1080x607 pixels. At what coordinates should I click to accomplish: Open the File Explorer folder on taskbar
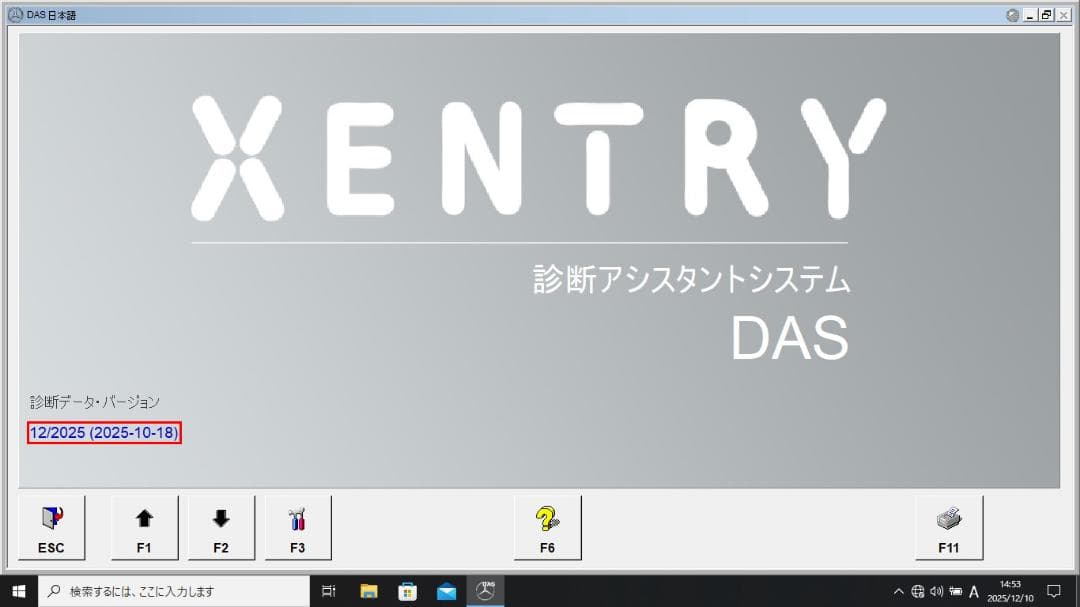pos(369,590)
